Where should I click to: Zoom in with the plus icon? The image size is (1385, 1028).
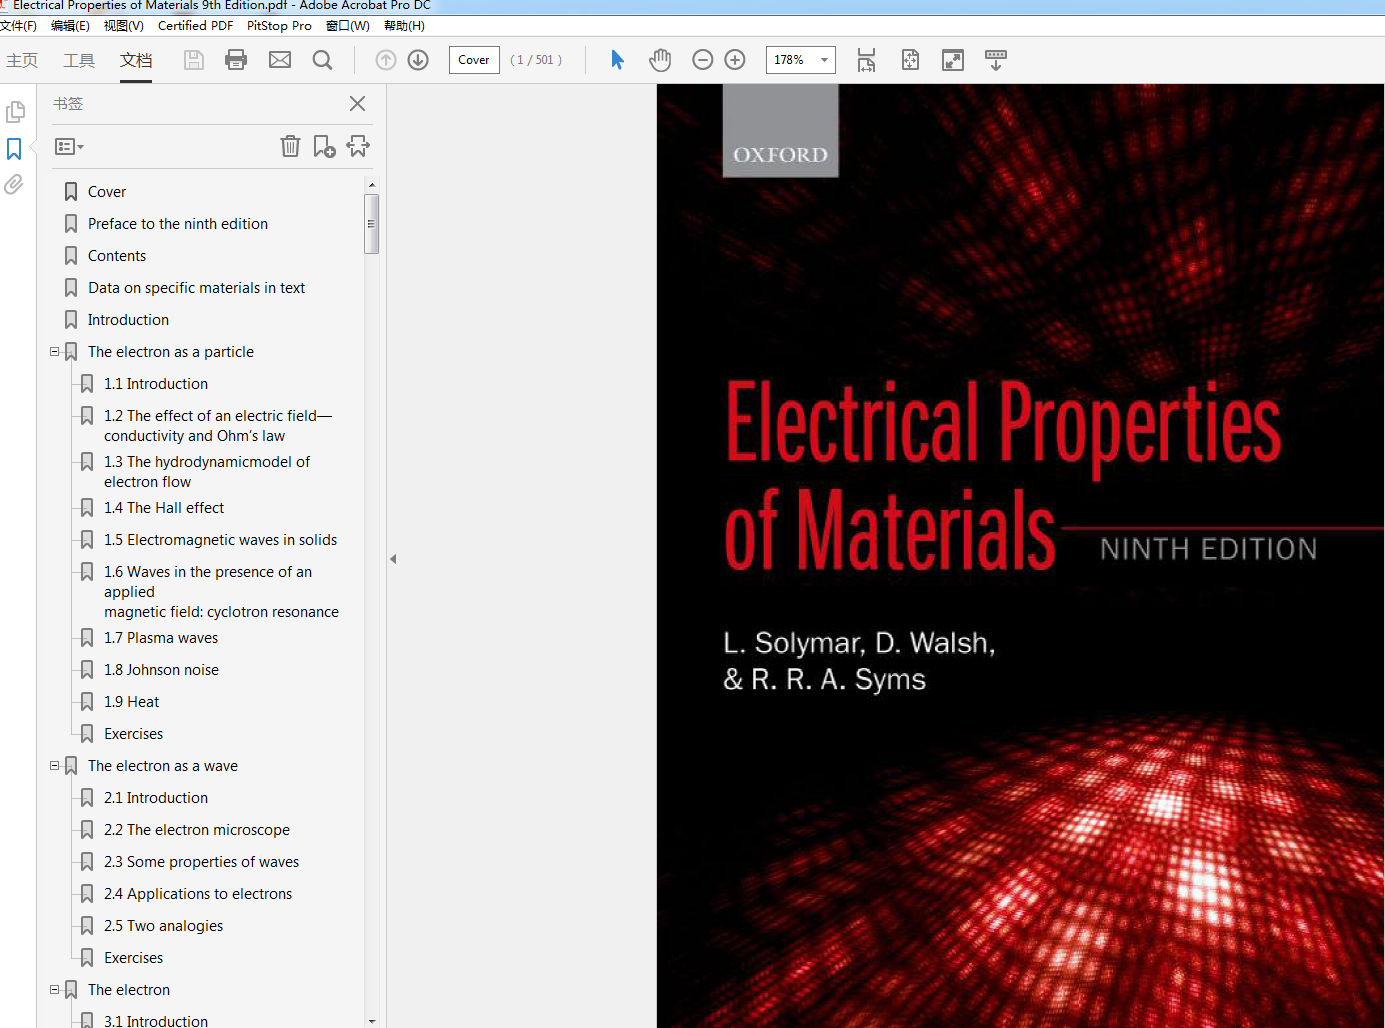click(x=735, y=60)
